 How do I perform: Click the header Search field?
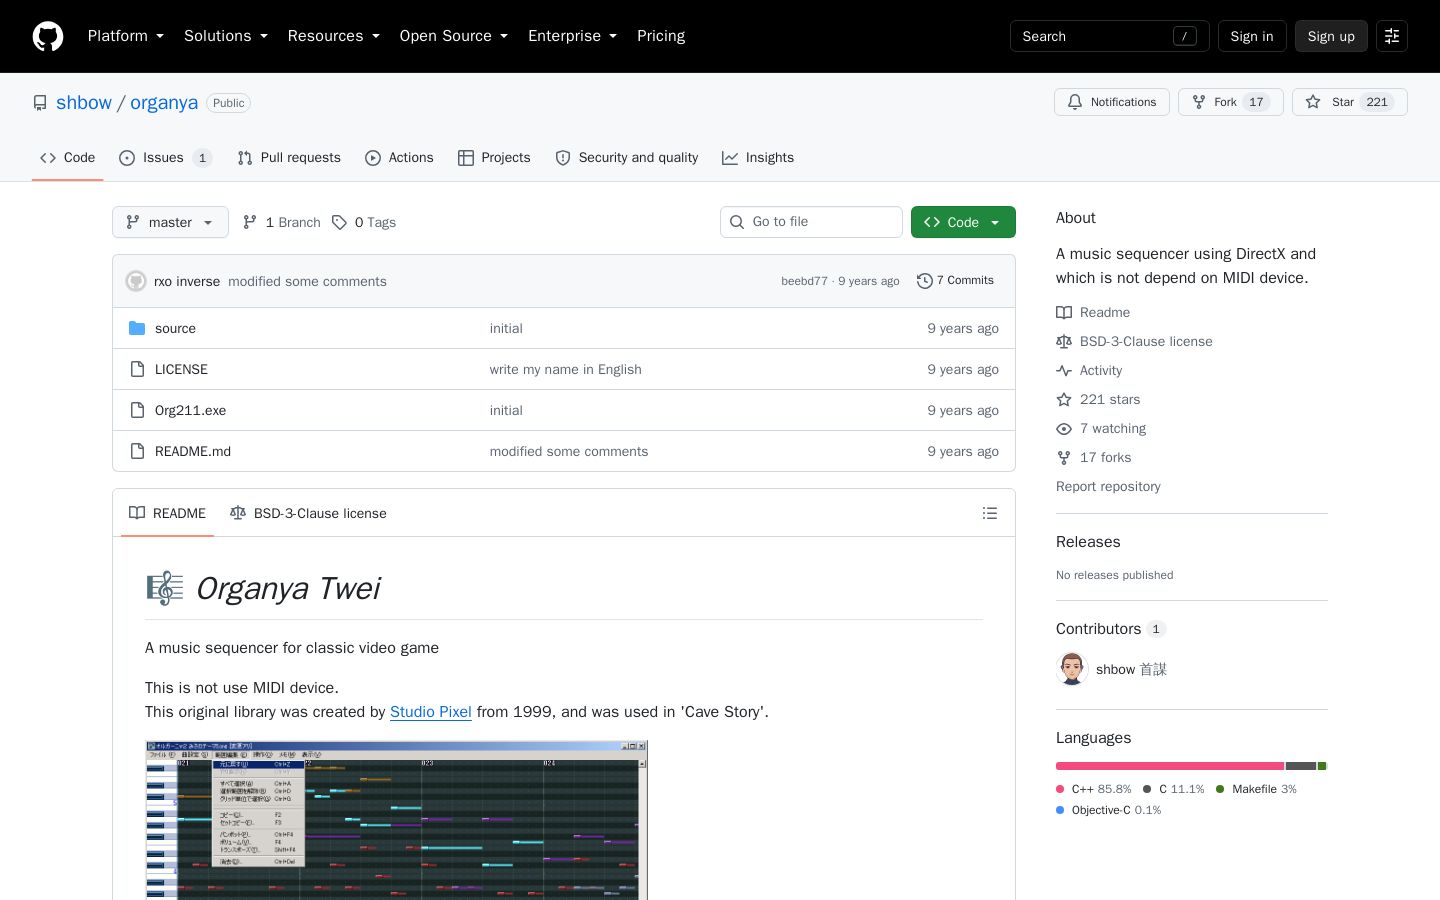tap(1110, 36)
